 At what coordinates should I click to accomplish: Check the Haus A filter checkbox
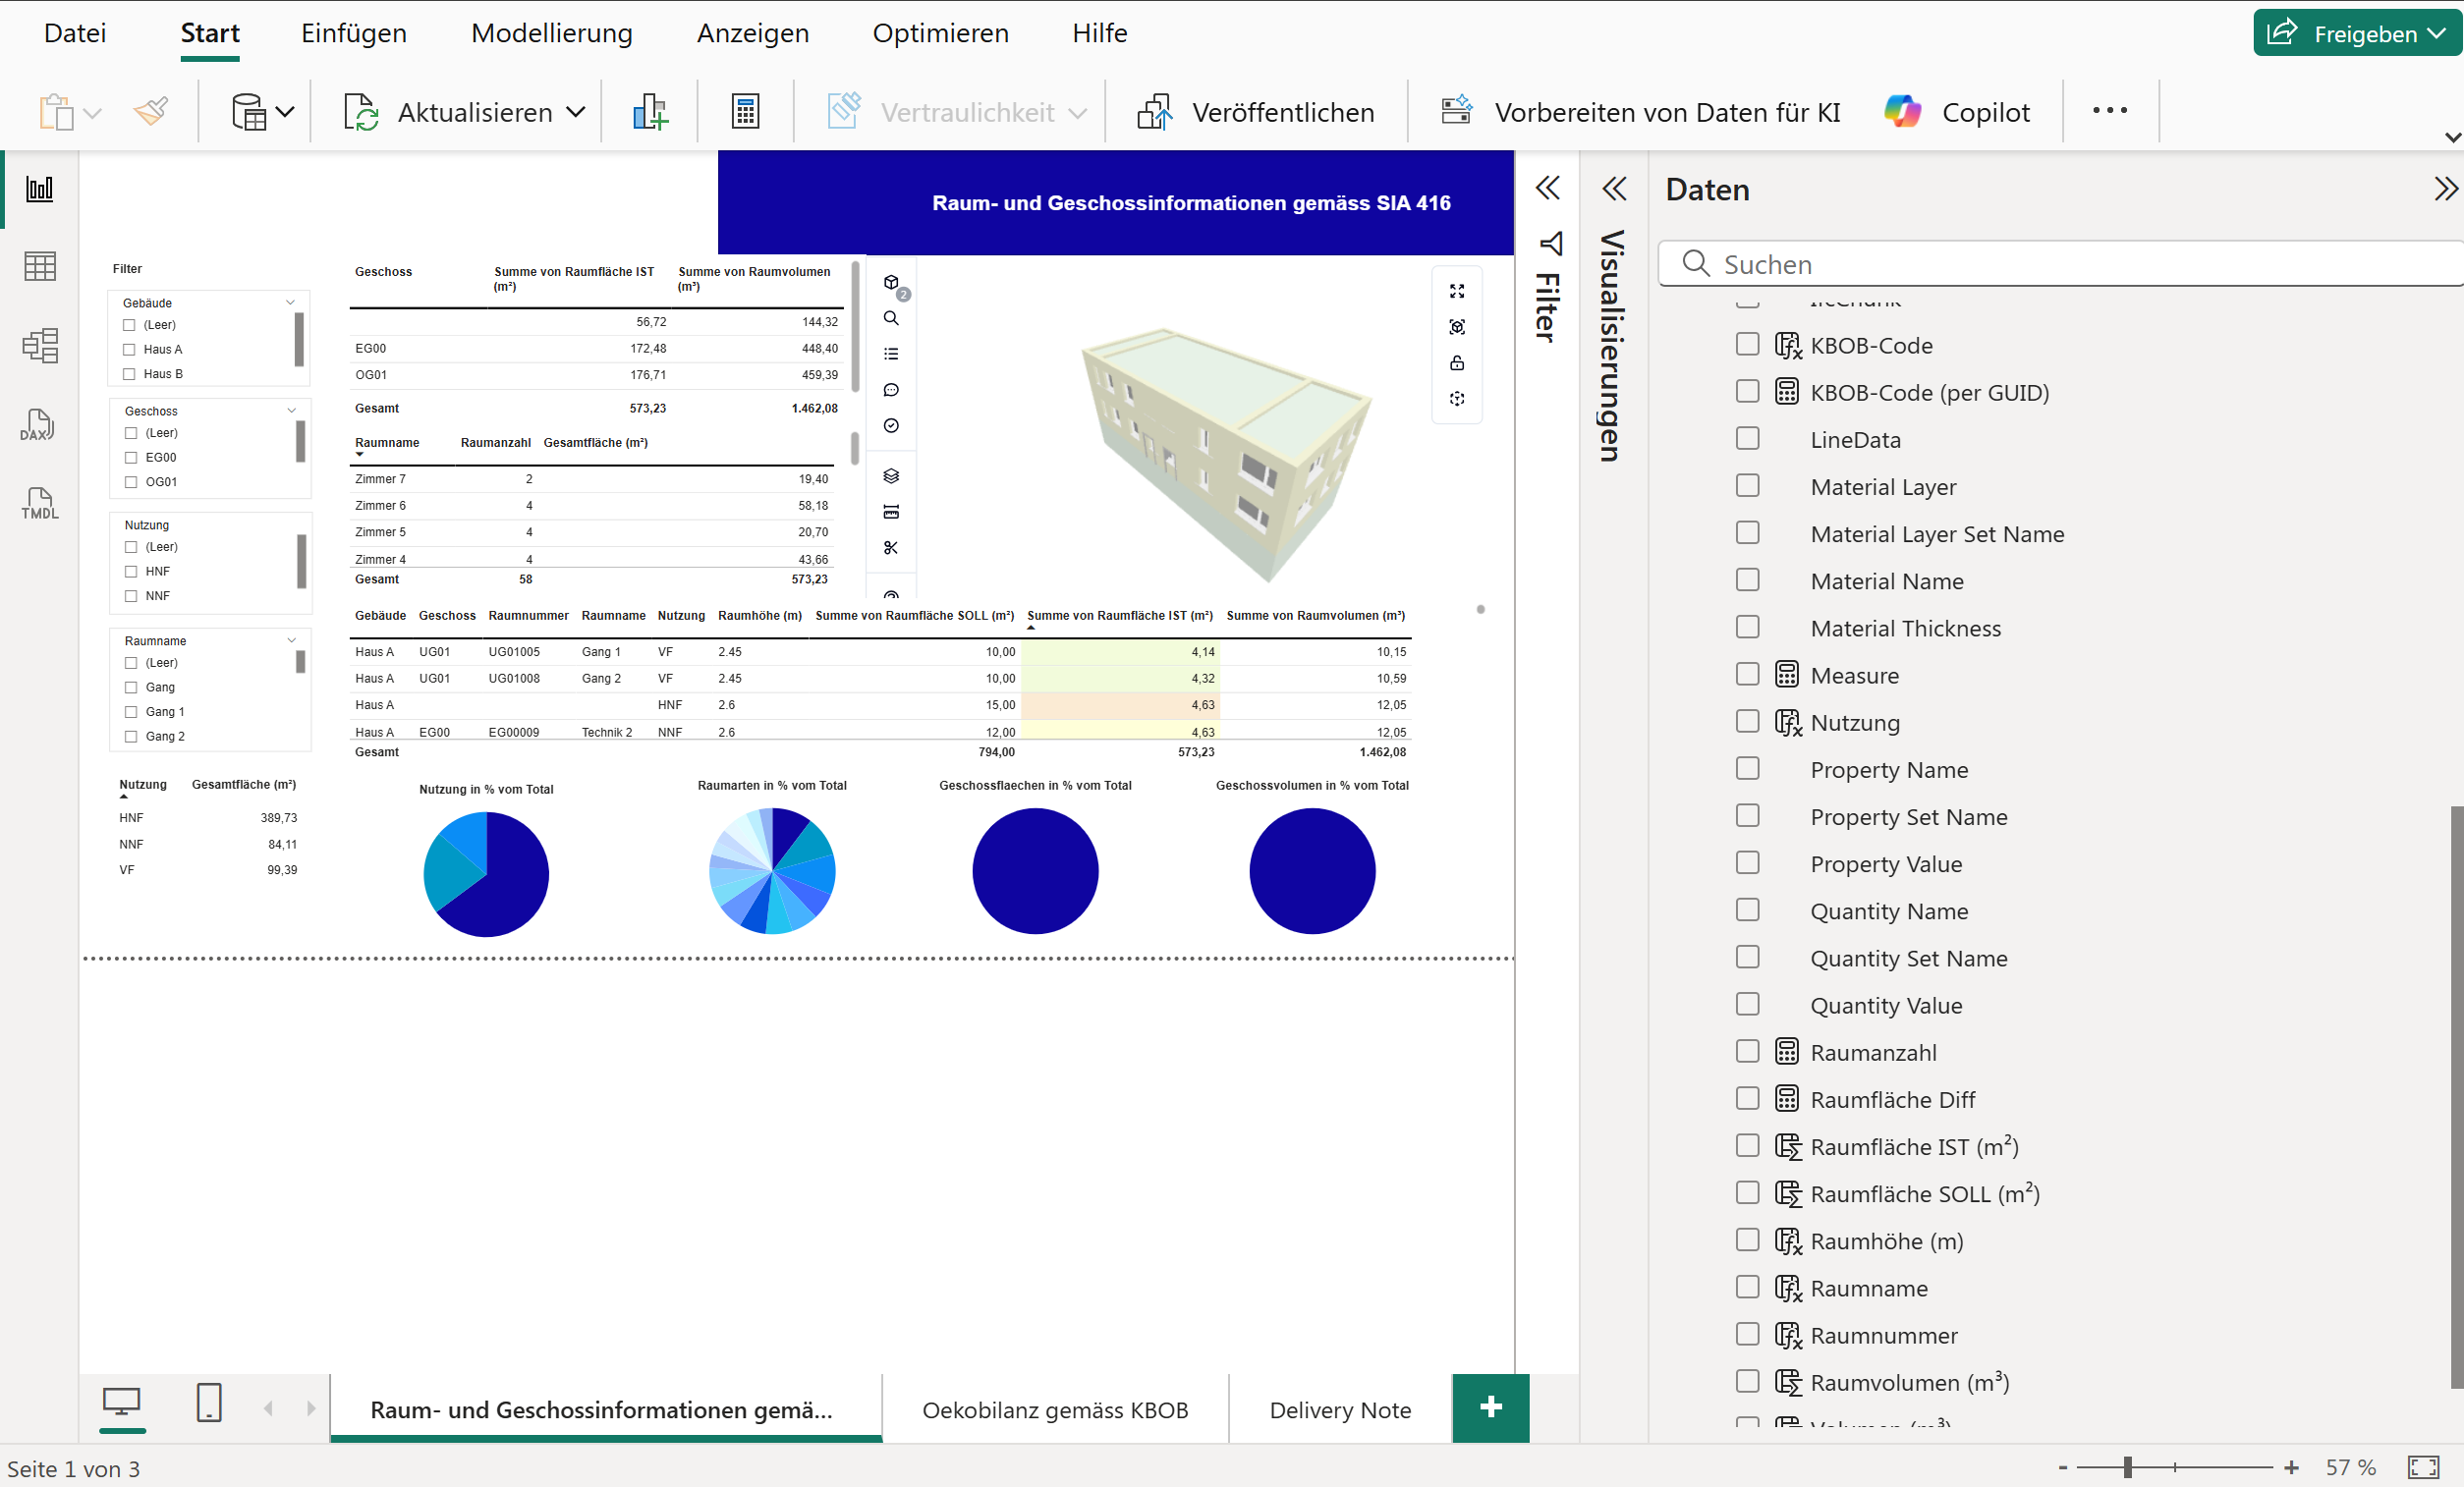[x=129, y=349]
